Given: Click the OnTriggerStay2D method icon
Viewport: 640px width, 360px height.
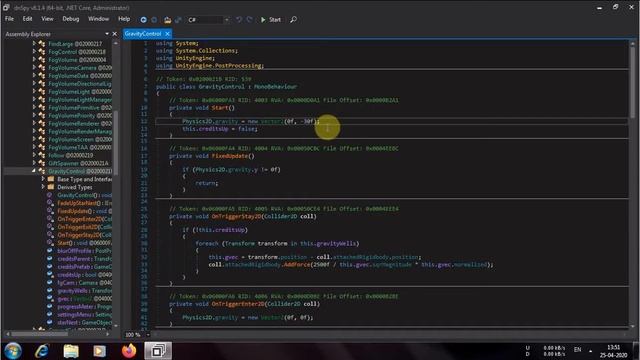Looking at the screenshot, I should tap(50, 235).
